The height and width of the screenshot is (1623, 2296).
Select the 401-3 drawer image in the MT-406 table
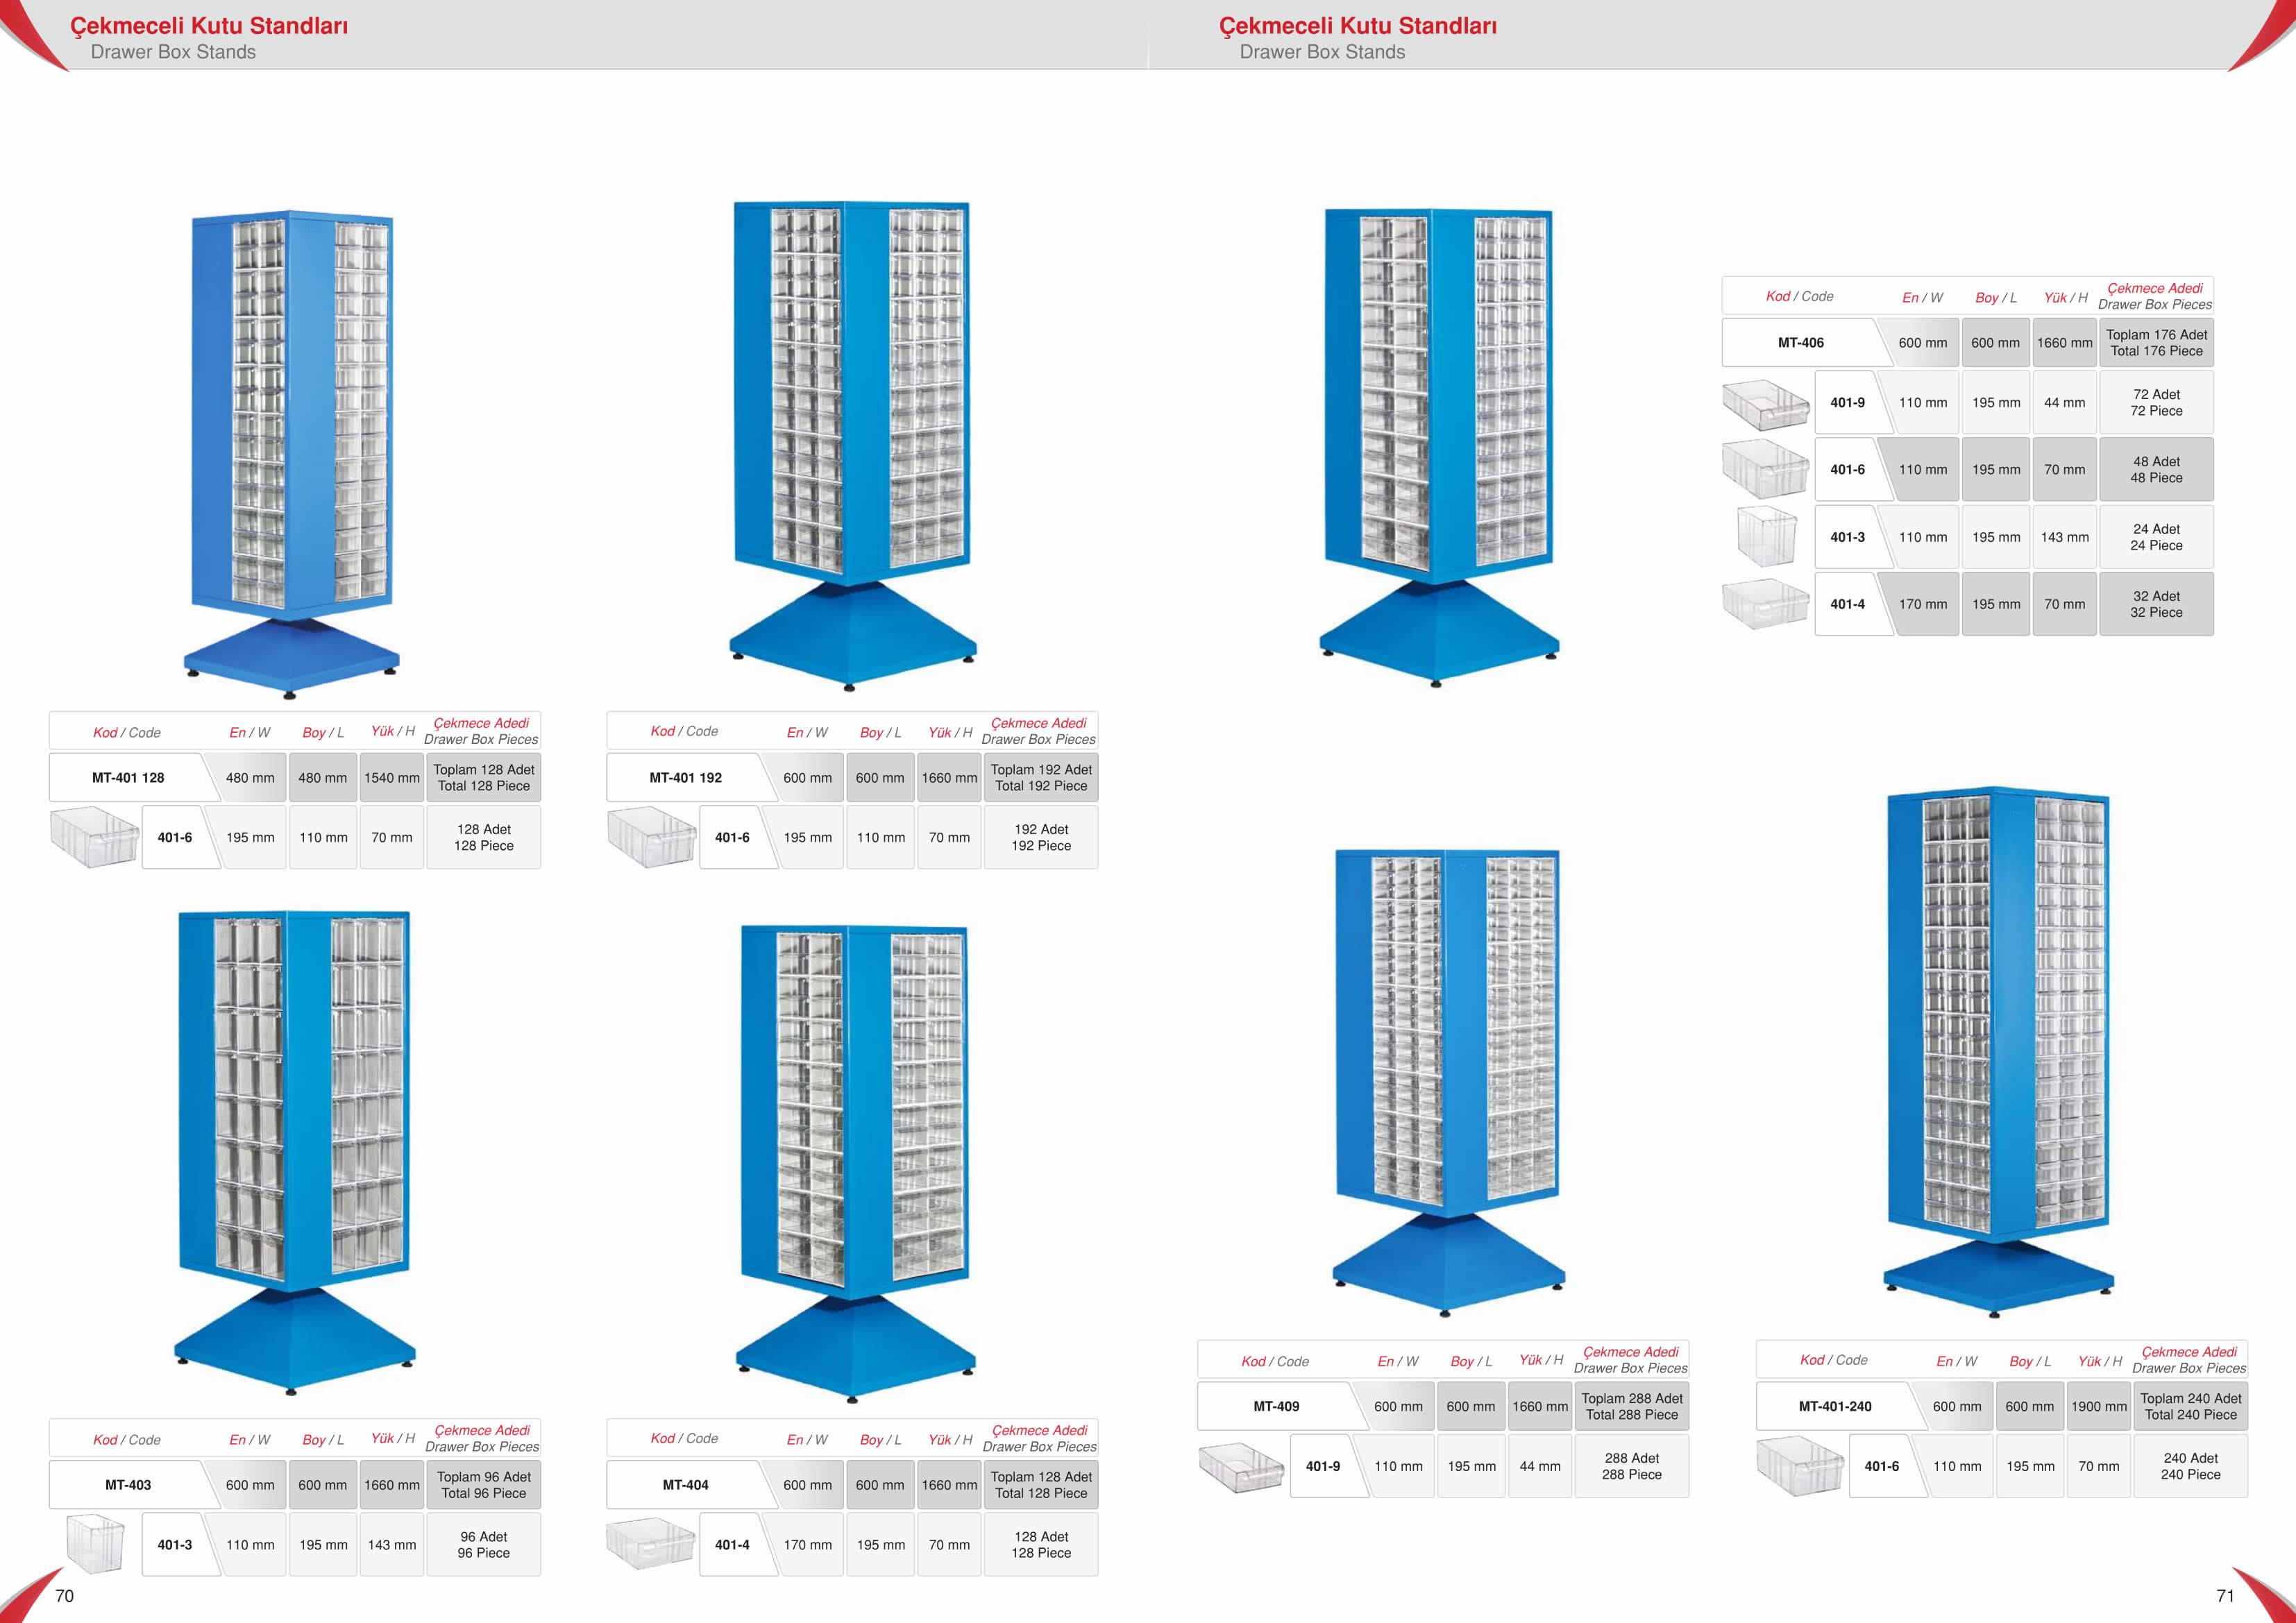coord(1767,536)
